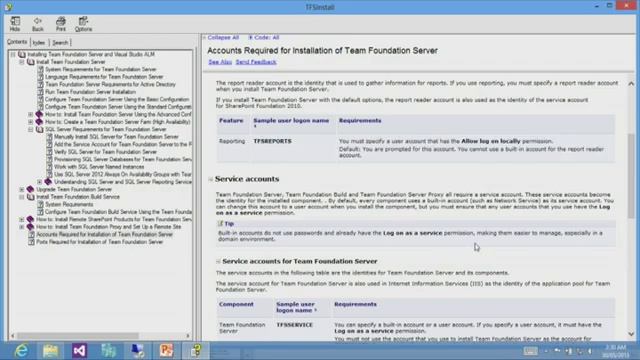Open Work with SQL Server Named Instances
The image size is (640, 360).
coord(99,167)
